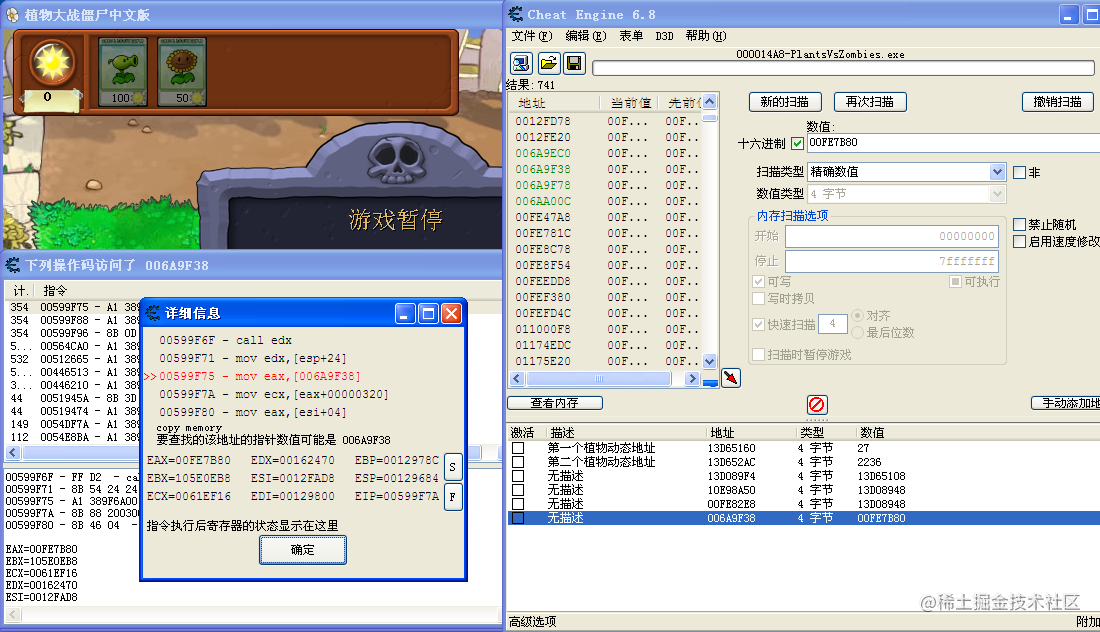Screen dimensions: 1100x632
Task: Click the red no-entry delete icon
Action: 817,405
